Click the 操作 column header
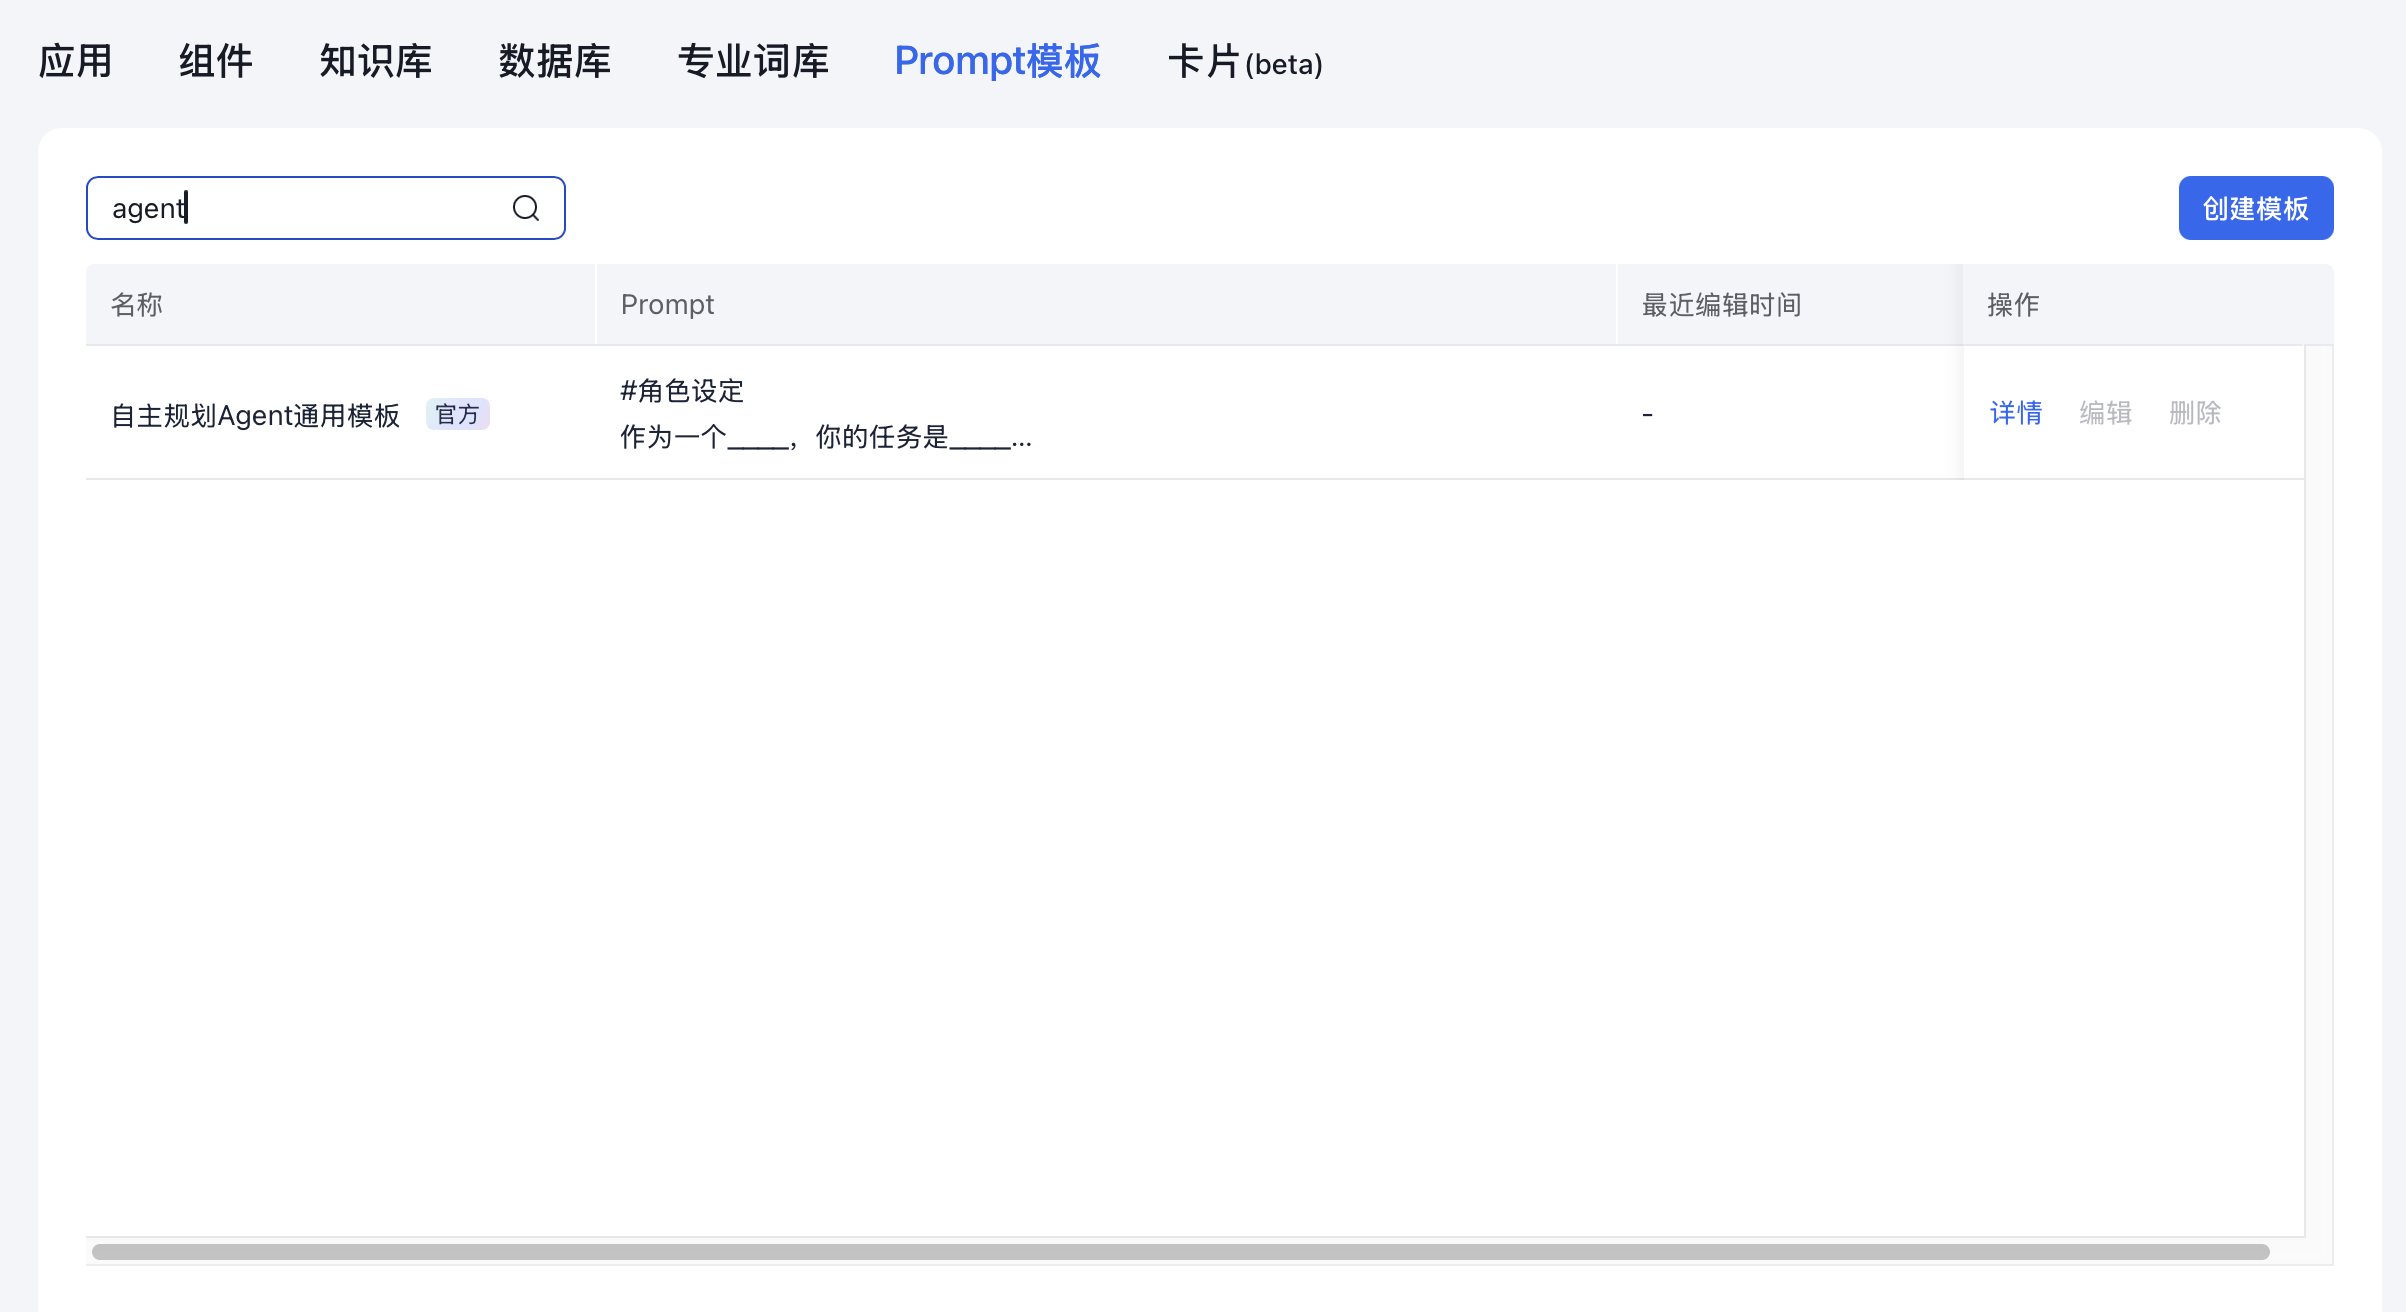Viewport: 2406px width, 1312px height. pyautogui.click(x=2148, y=304)
